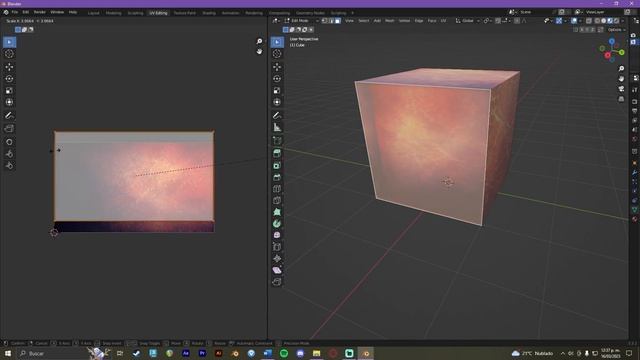The height and width of the screenshot is (360, 640).
Task: Select the Knife tool
Action: click(277, 200)
